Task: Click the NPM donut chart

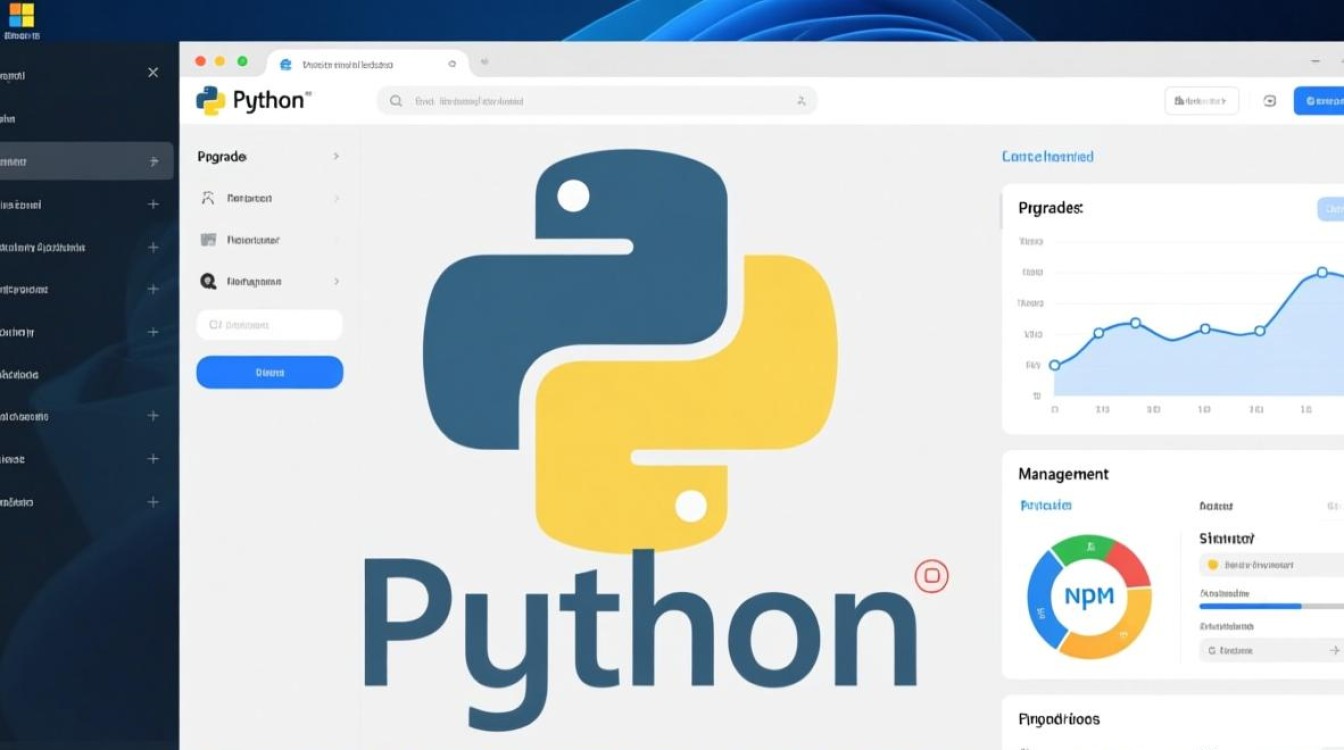Action: (1089, 597)
